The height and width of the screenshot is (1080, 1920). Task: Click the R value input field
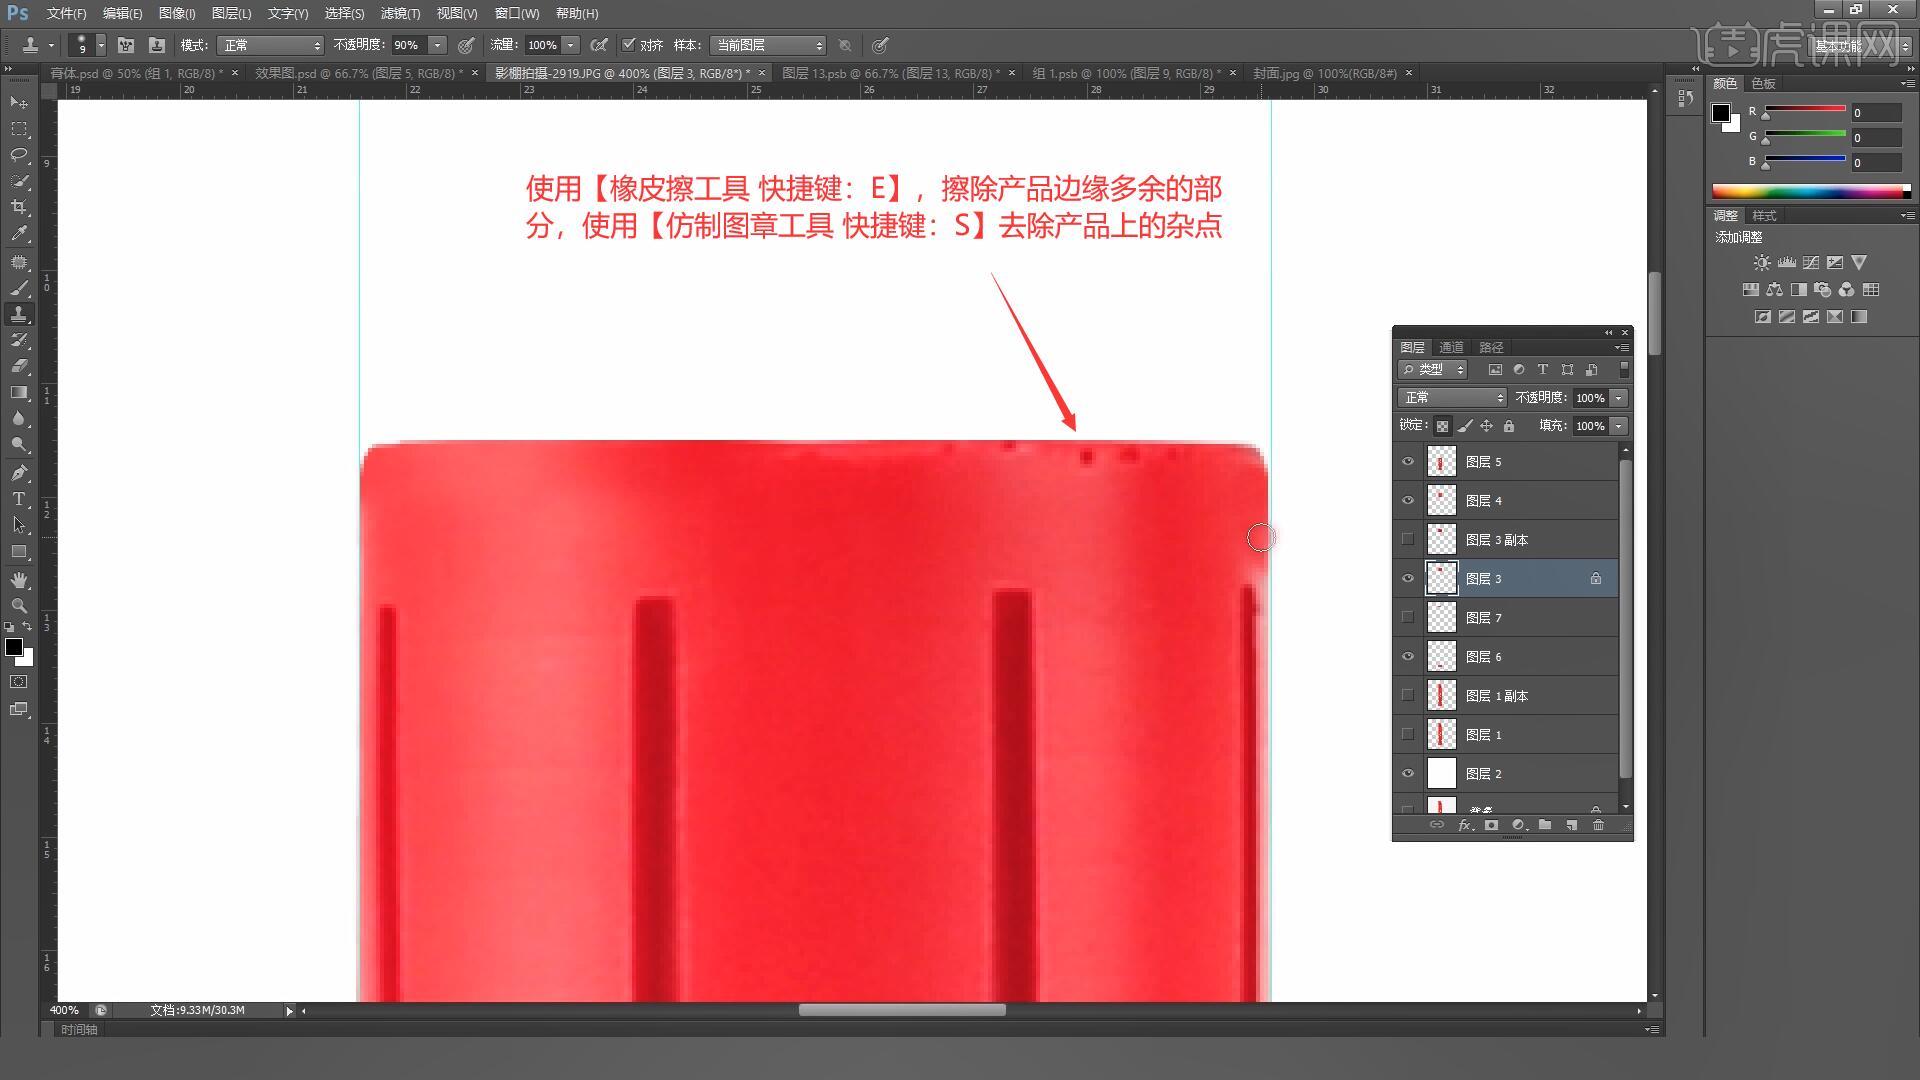point(1876,113)
